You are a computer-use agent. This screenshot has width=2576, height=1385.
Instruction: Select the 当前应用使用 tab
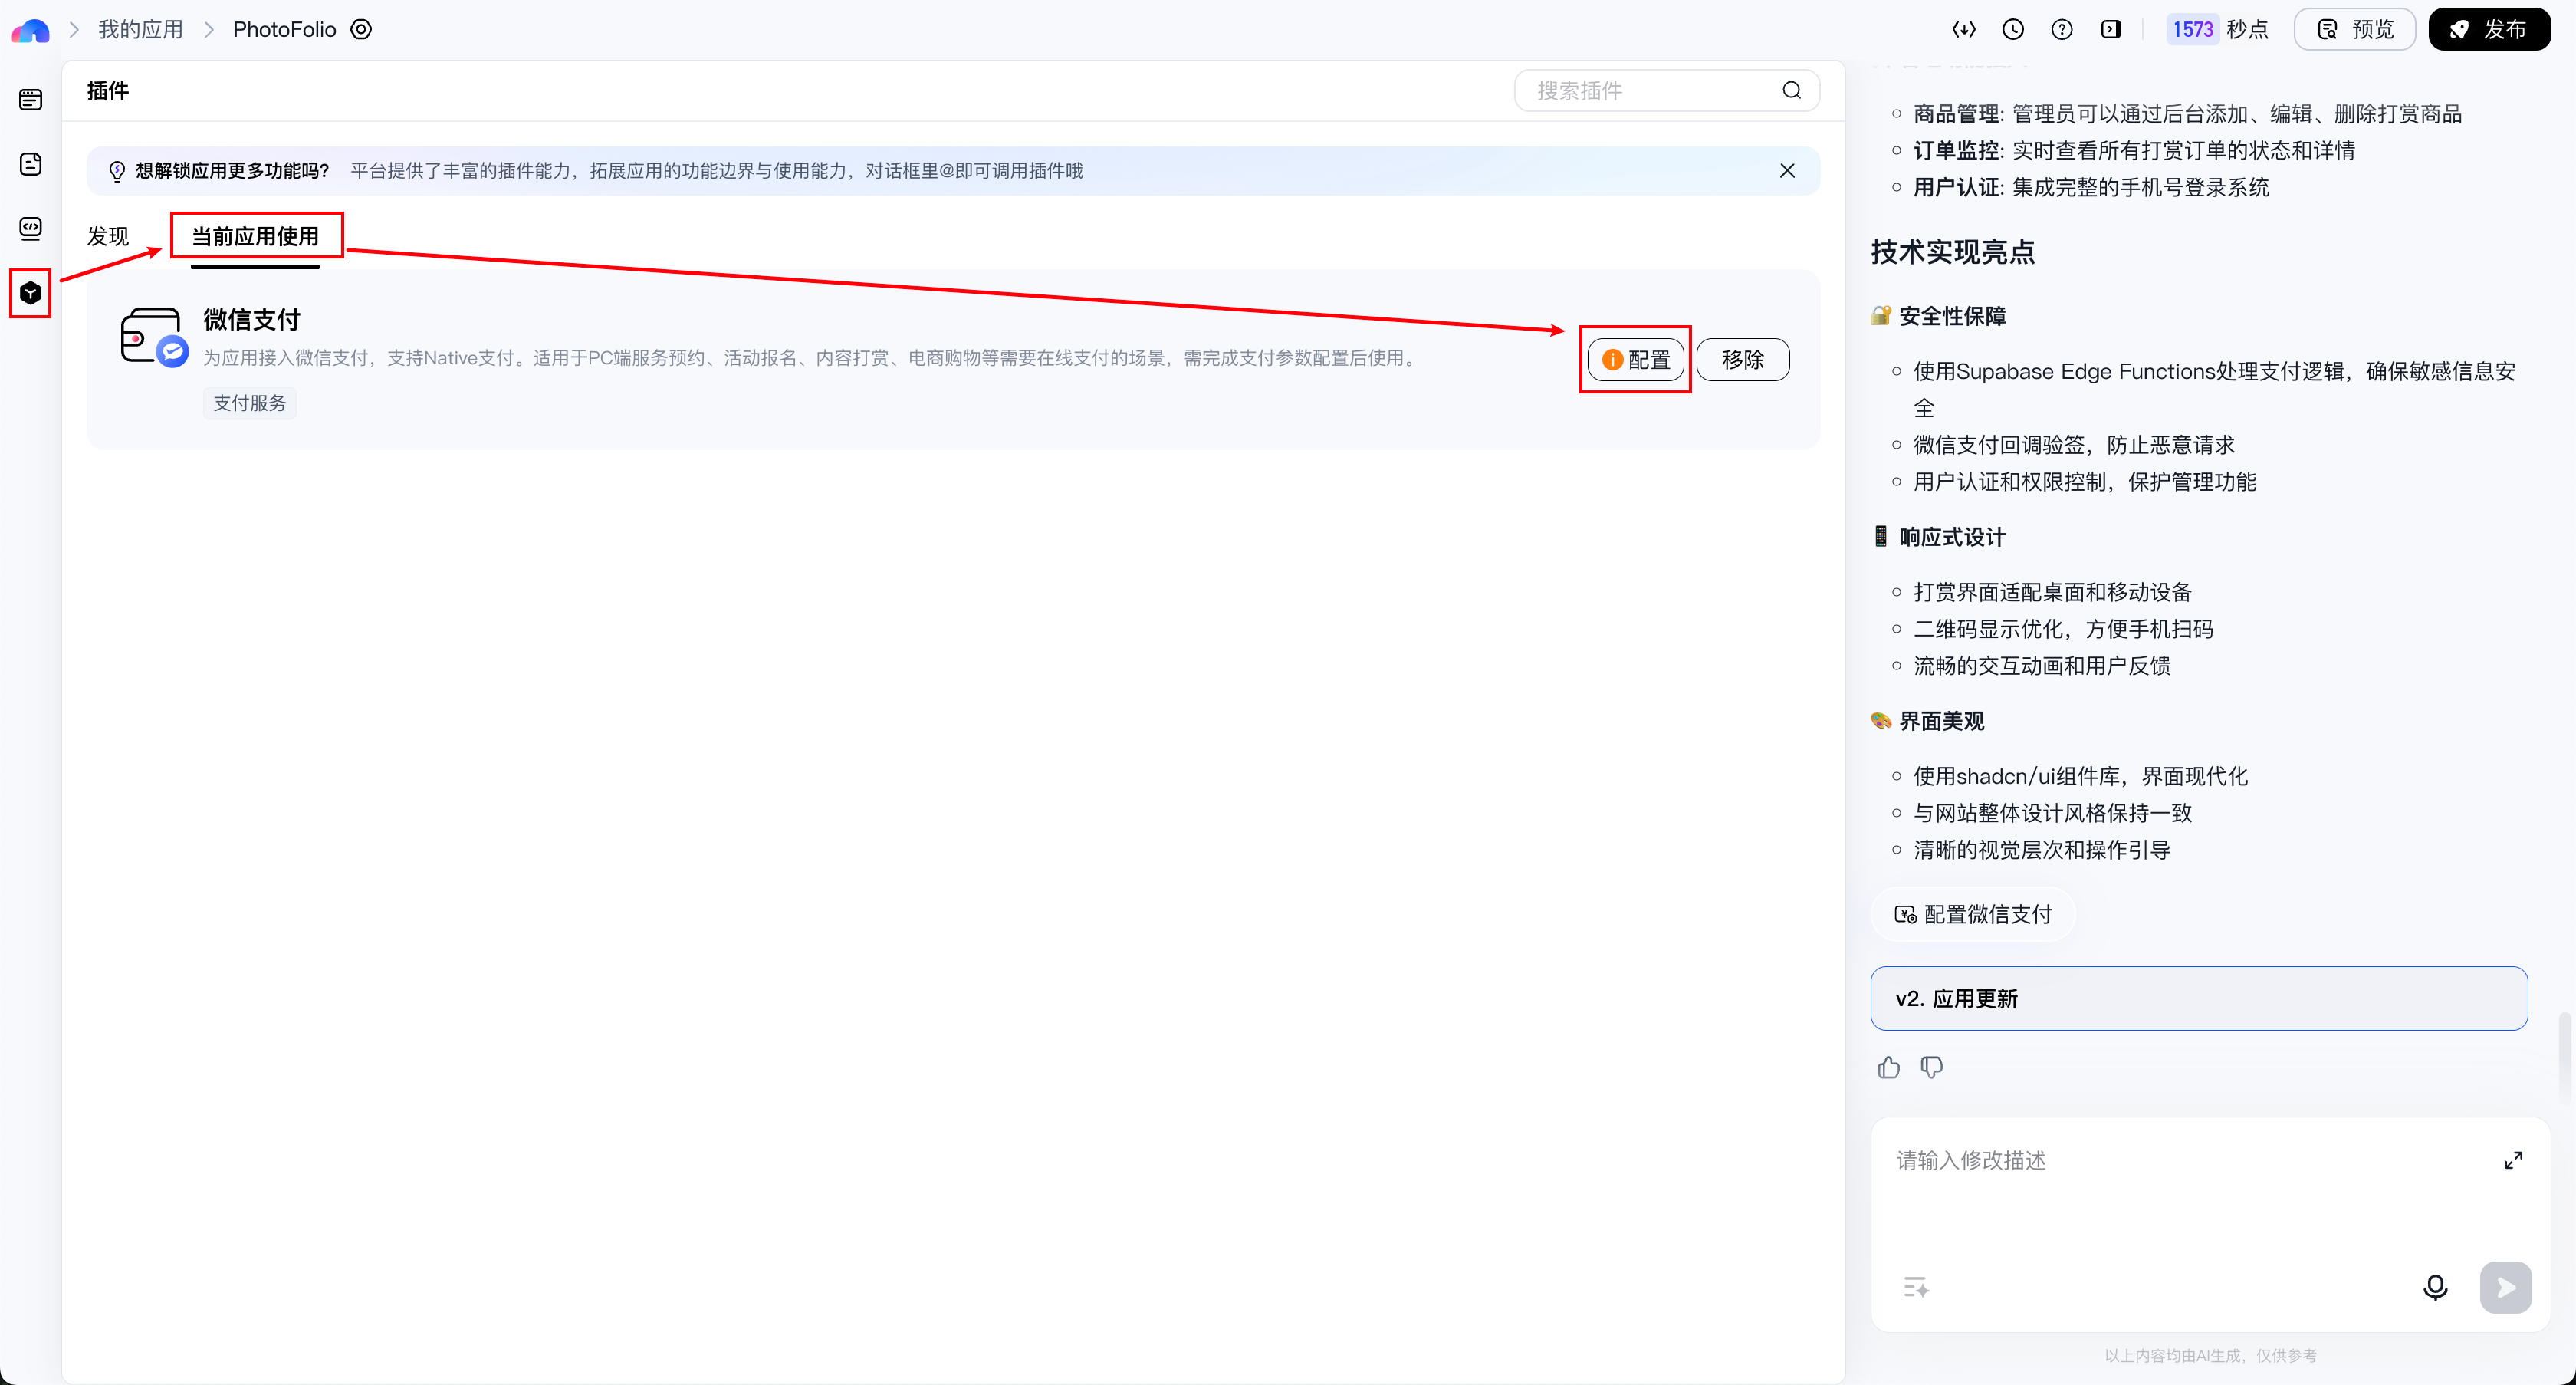coord(255,236)
